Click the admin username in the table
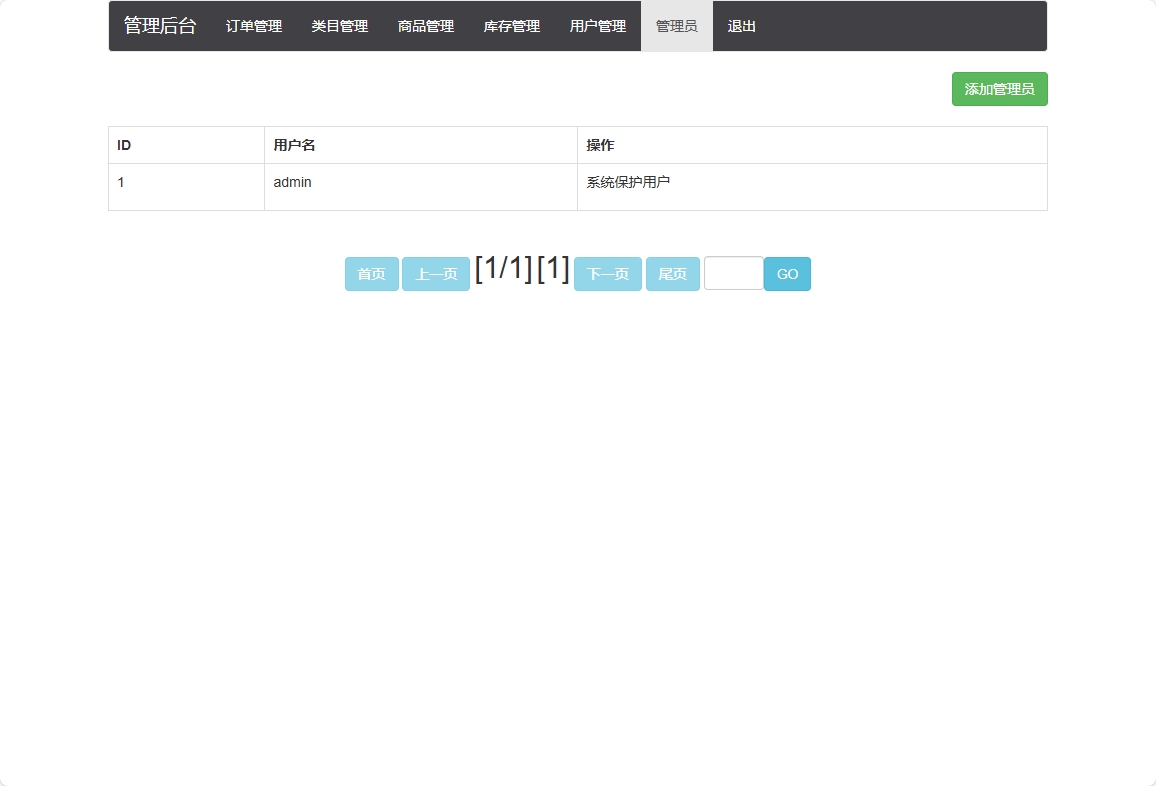Image resolution: width=1156 pixels, height=786 pixels. point(293,182)
